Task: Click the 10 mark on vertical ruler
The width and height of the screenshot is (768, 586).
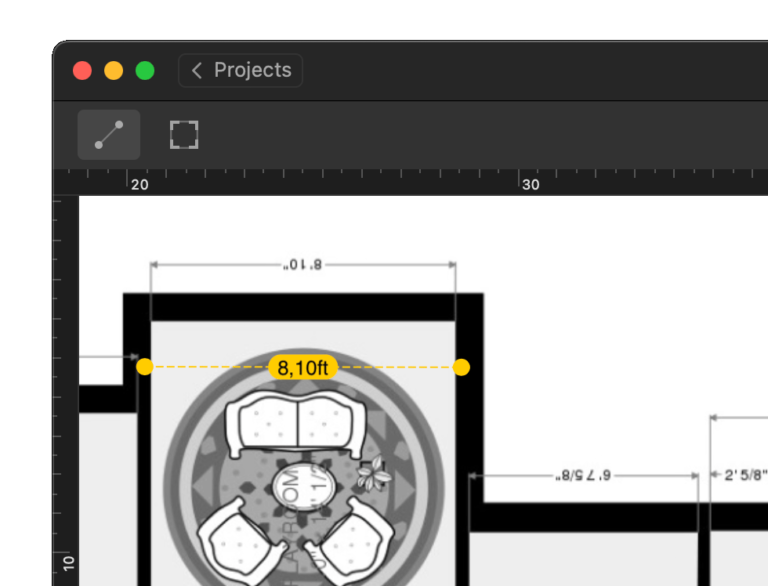Action: pyautogui.click(x=69, y=563)
